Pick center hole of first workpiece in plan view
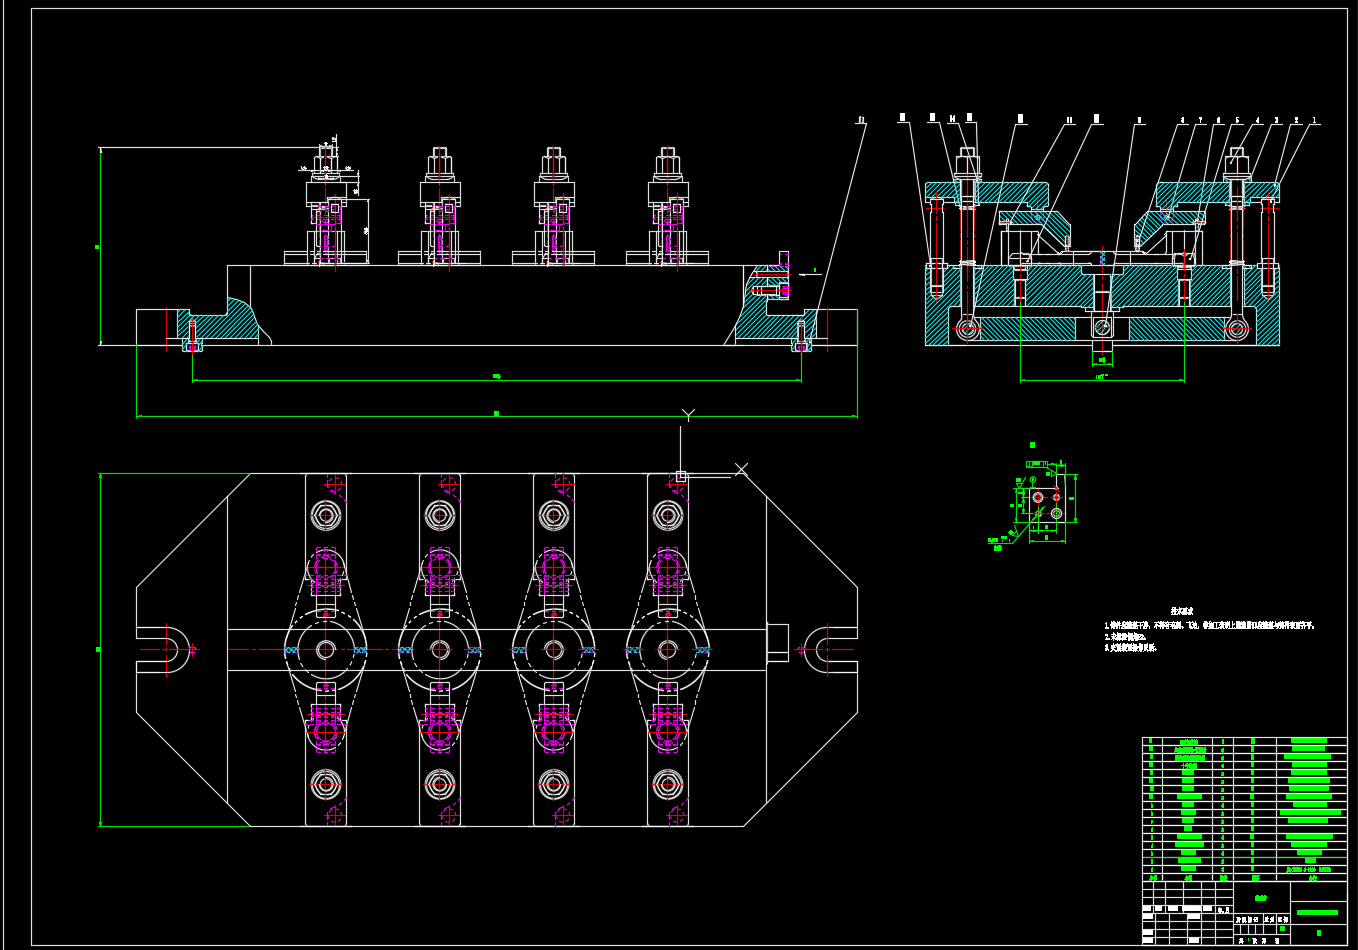This screenshot has height=950, width=1358. click(x=326, y=650)
